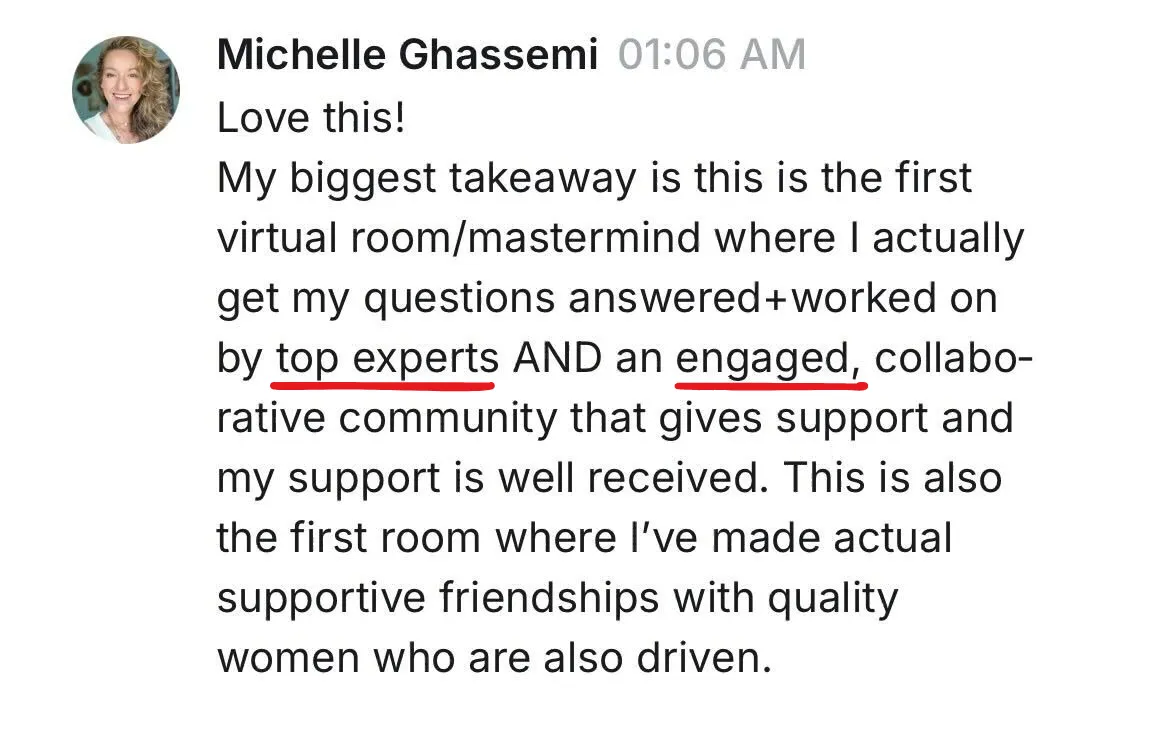The image size is (1170, 731).
Task: Click the words "made actual"
Action: coord(832,539)
